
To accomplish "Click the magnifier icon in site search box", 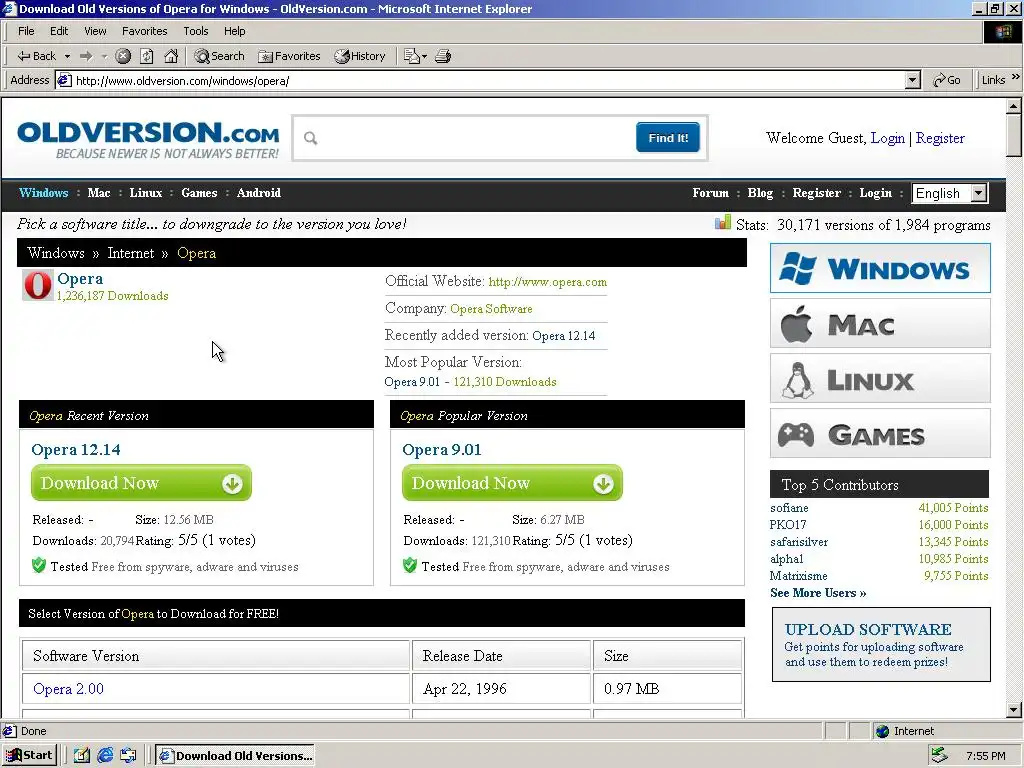I will coord(311,138).
